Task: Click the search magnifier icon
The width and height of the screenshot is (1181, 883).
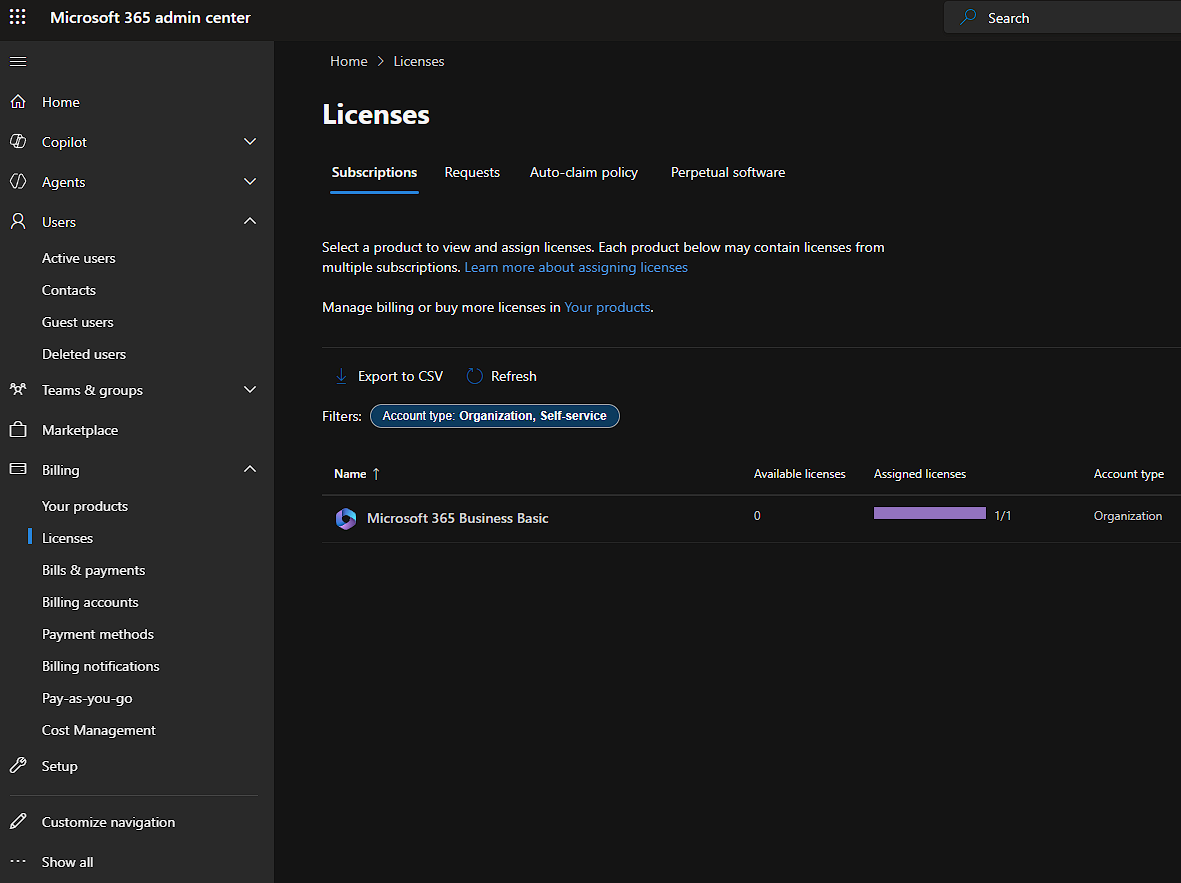Action: [969, 17]
